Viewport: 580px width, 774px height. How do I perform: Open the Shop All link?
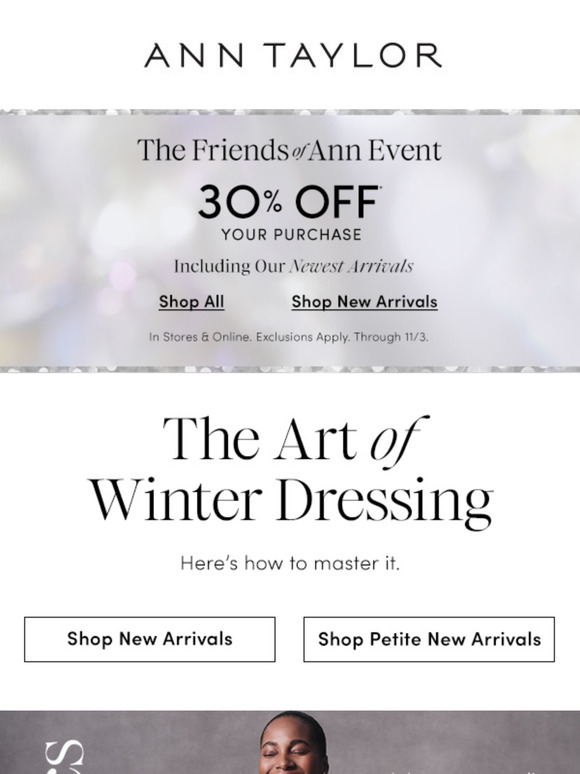[x=192, y=302]
